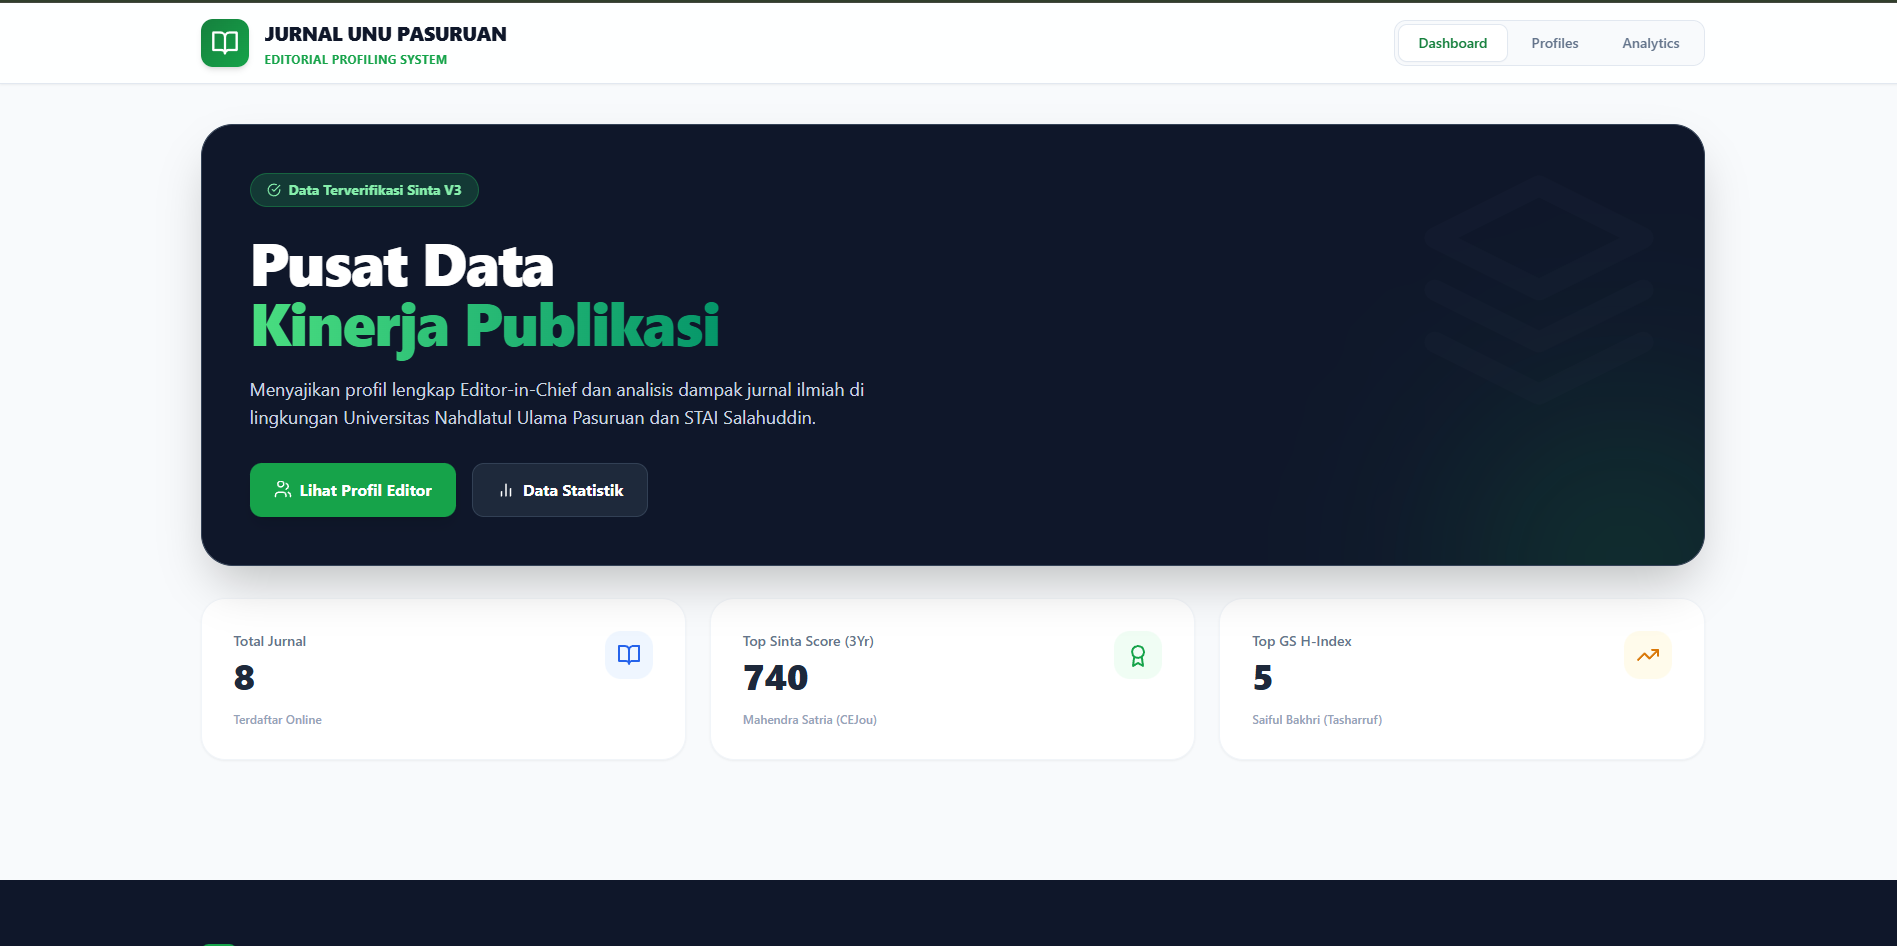Click the Kinerja Publikasi green heading
Viewport: 1897px width, 946px height.
[x=485, y=326]
